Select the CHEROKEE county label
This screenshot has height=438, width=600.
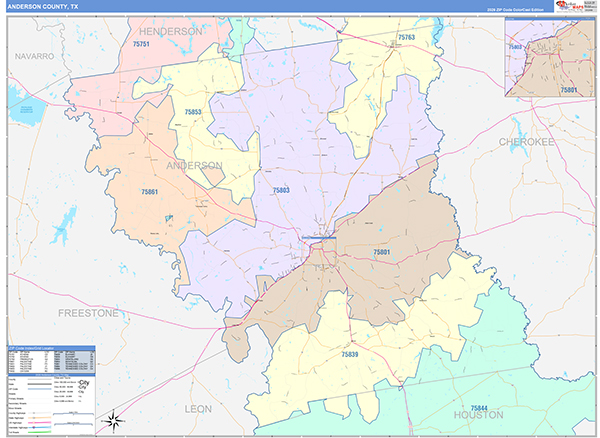pyautogui.click(x=527, y=143)
